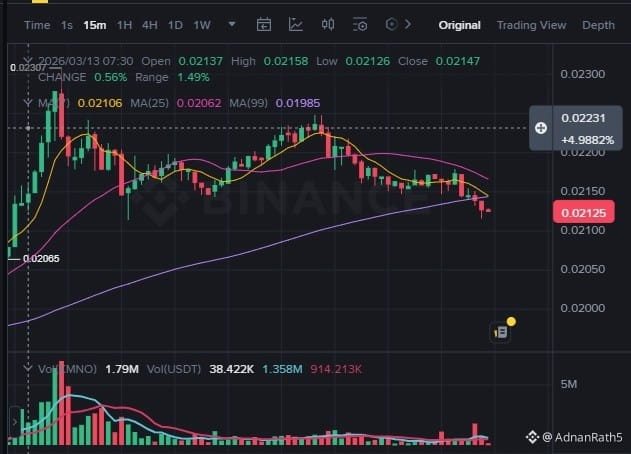Switch to the Depth tab
Viewport: 631px width, 454px height.
point(598,25)
